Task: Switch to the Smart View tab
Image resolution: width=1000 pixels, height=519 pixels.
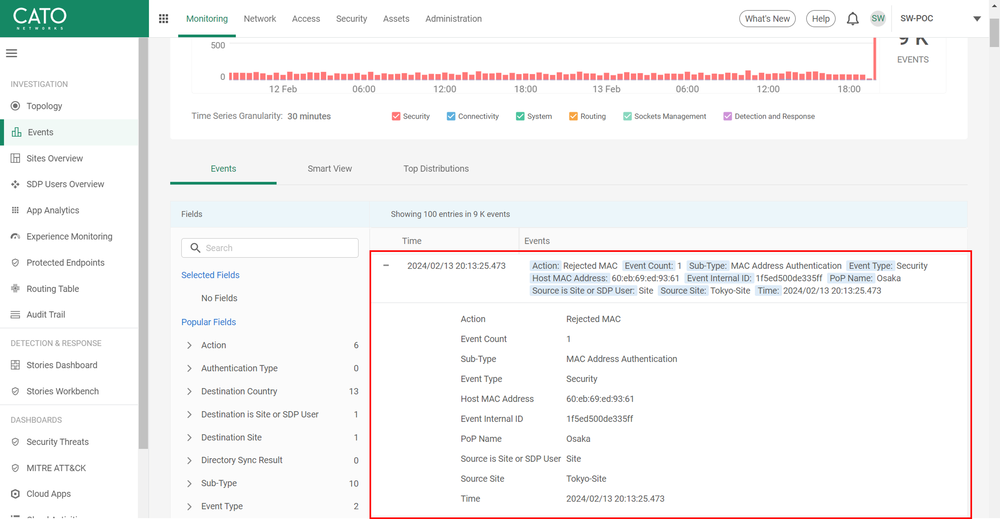Action: (x=330, y=168)
